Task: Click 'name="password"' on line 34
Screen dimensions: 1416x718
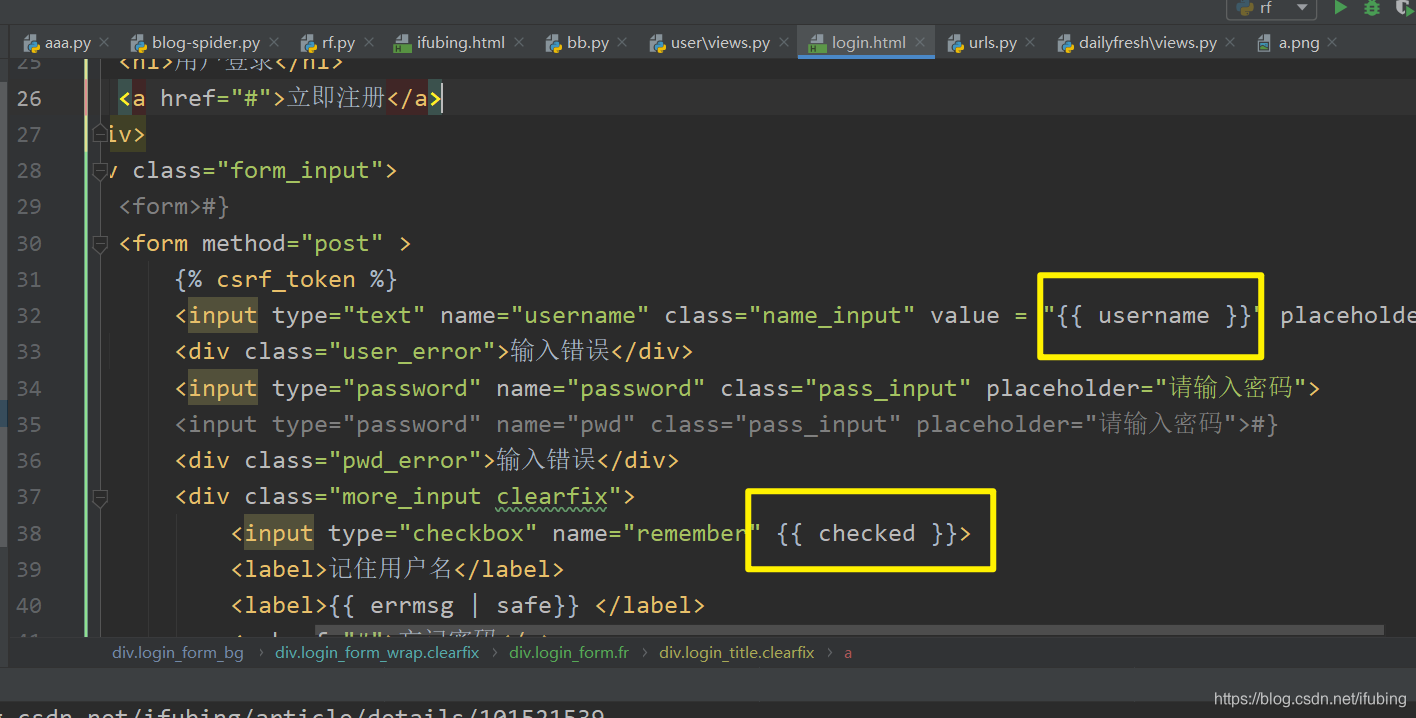Action: point(601,388)
